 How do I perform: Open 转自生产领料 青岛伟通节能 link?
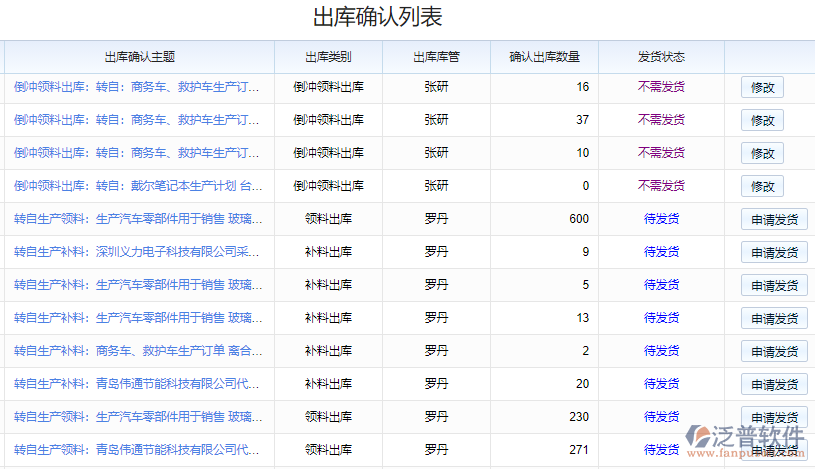point(136,450)
